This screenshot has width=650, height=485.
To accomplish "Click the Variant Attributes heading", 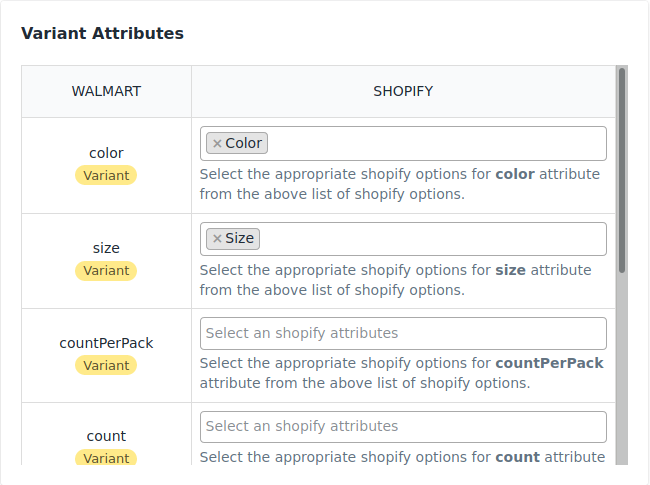I will coord(102,33).
